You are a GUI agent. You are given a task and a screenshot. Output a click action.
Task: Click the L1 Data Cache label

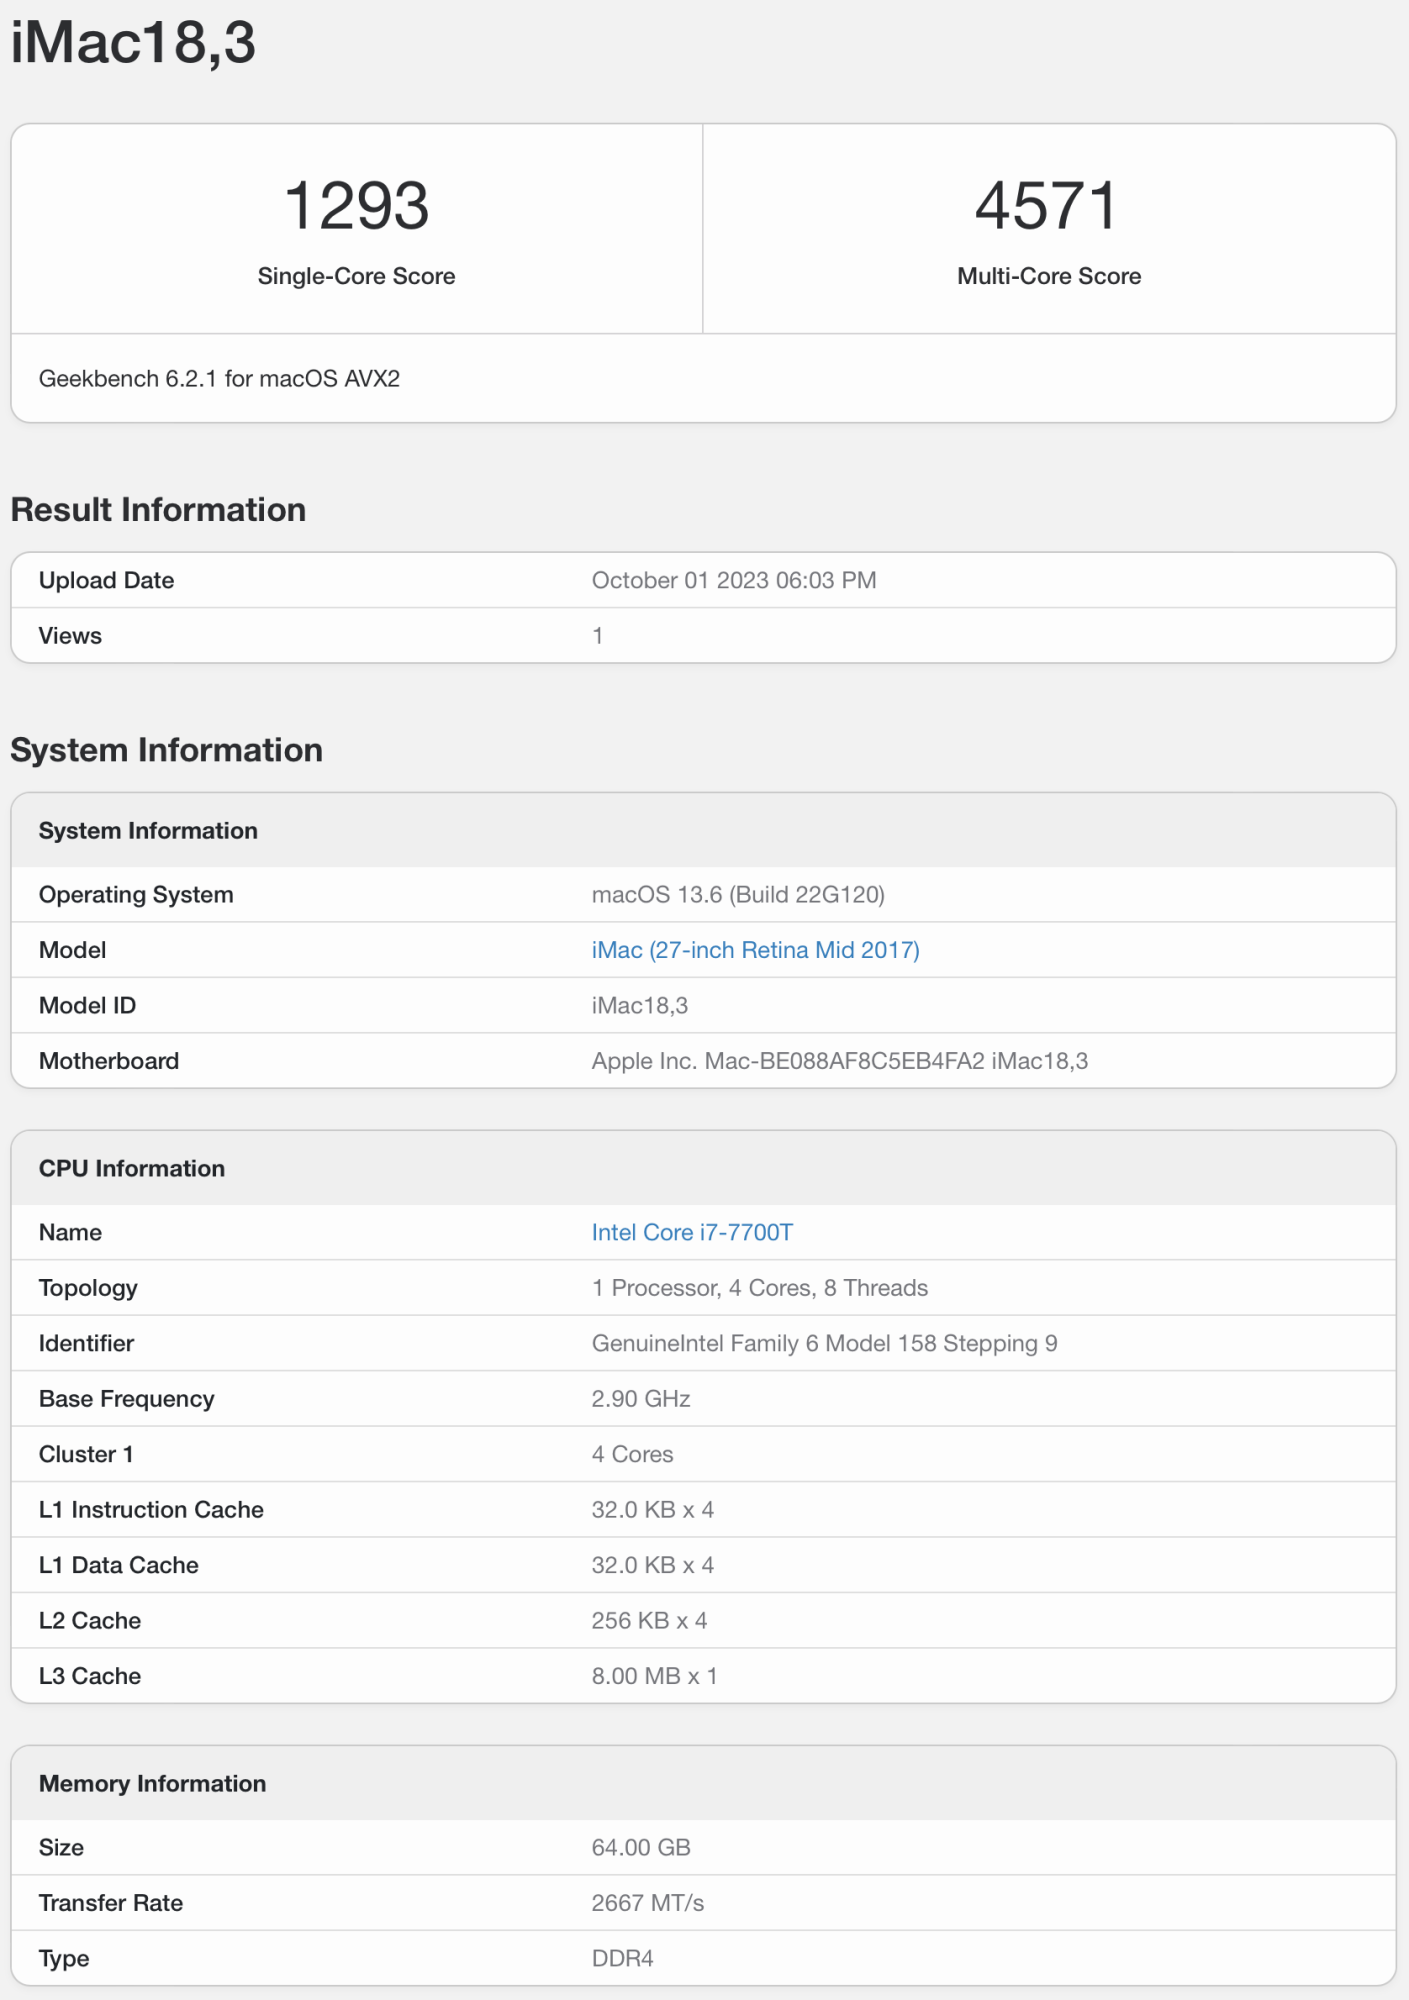pos(119,1565)
